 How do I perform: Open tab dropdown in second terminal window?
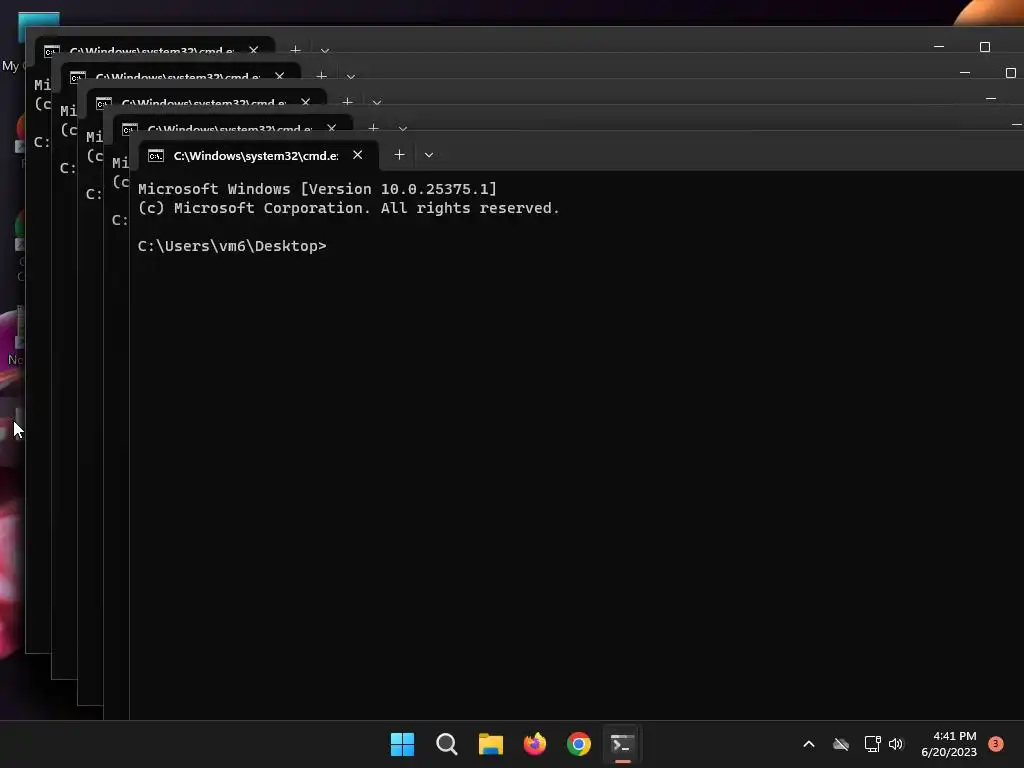tap(403, 128)
